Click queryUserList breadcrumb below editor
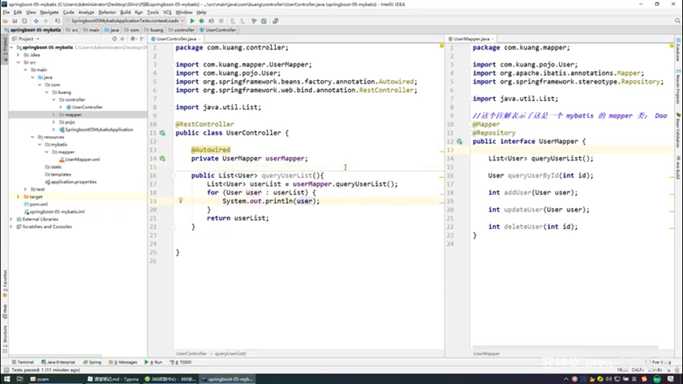This screenshot has width=683, height=384. pos(230,354)
